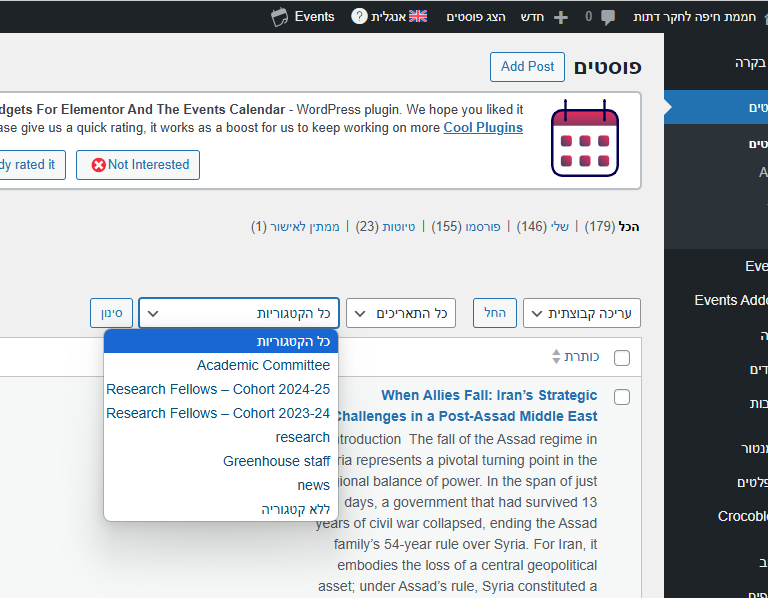Open site name חממת חיפה לחקר דתות
This screenshot has height=598, width=768.
695,17
